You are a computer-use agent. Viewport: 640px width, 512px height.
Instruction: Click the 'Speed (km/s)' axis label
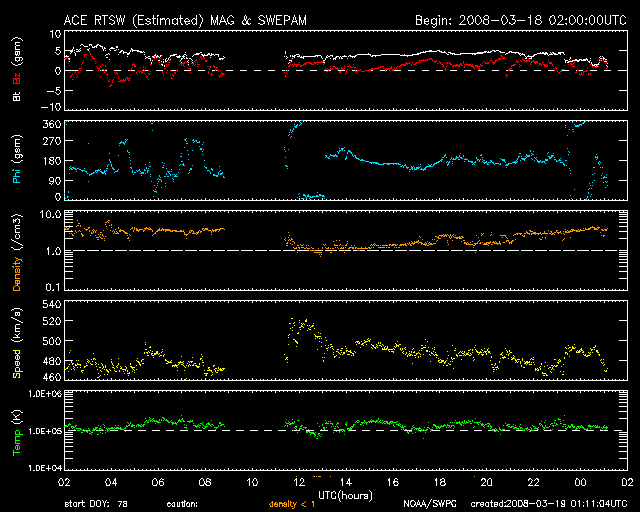pos(17,343)
